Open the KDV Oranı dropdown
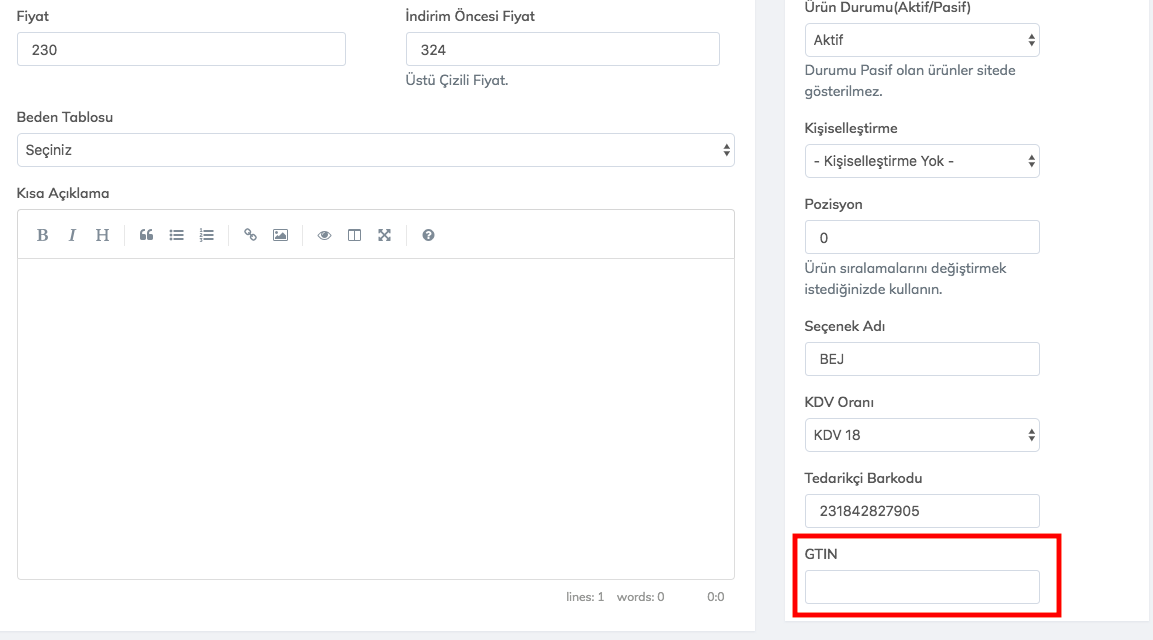The width and height of the screenshot is (1153, 640). coord(921,435)
